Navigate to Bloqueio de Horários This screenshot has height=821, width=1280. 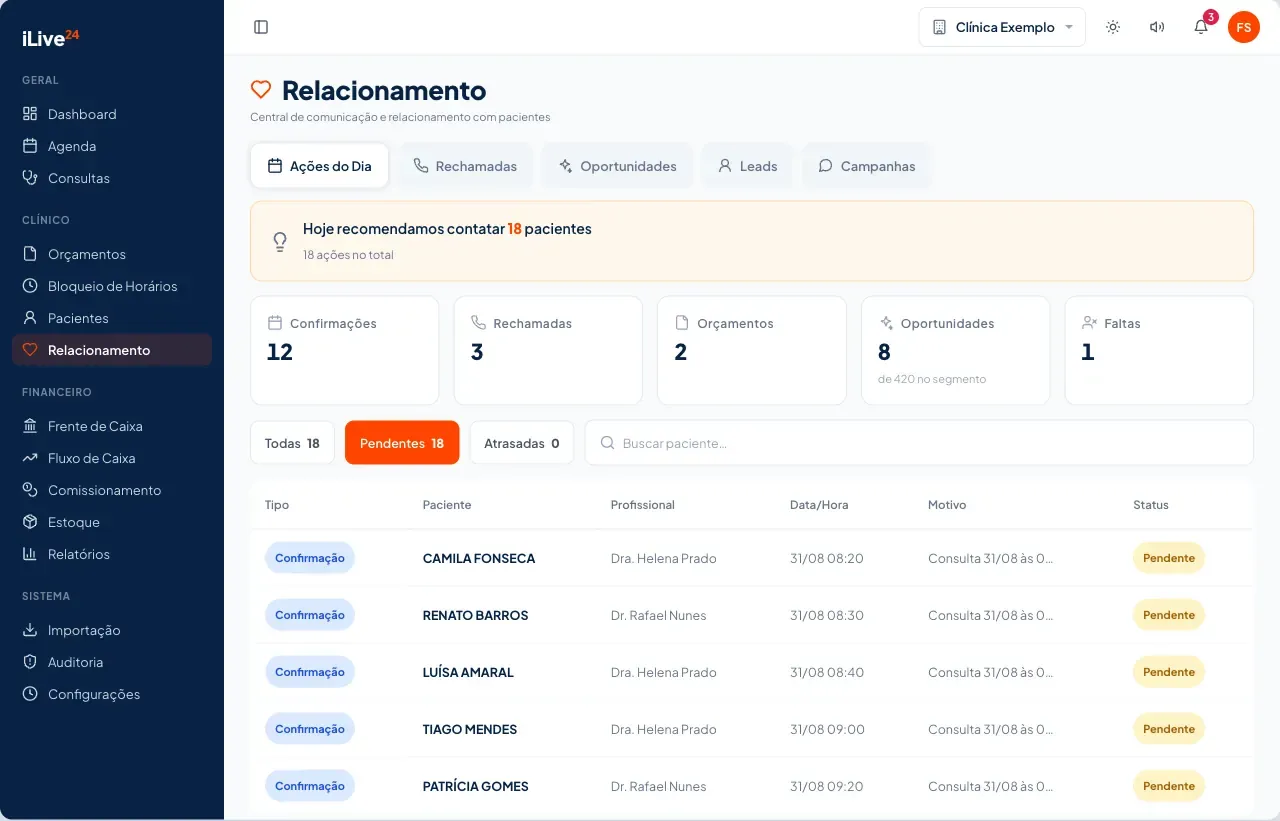(x=112, y=286)
